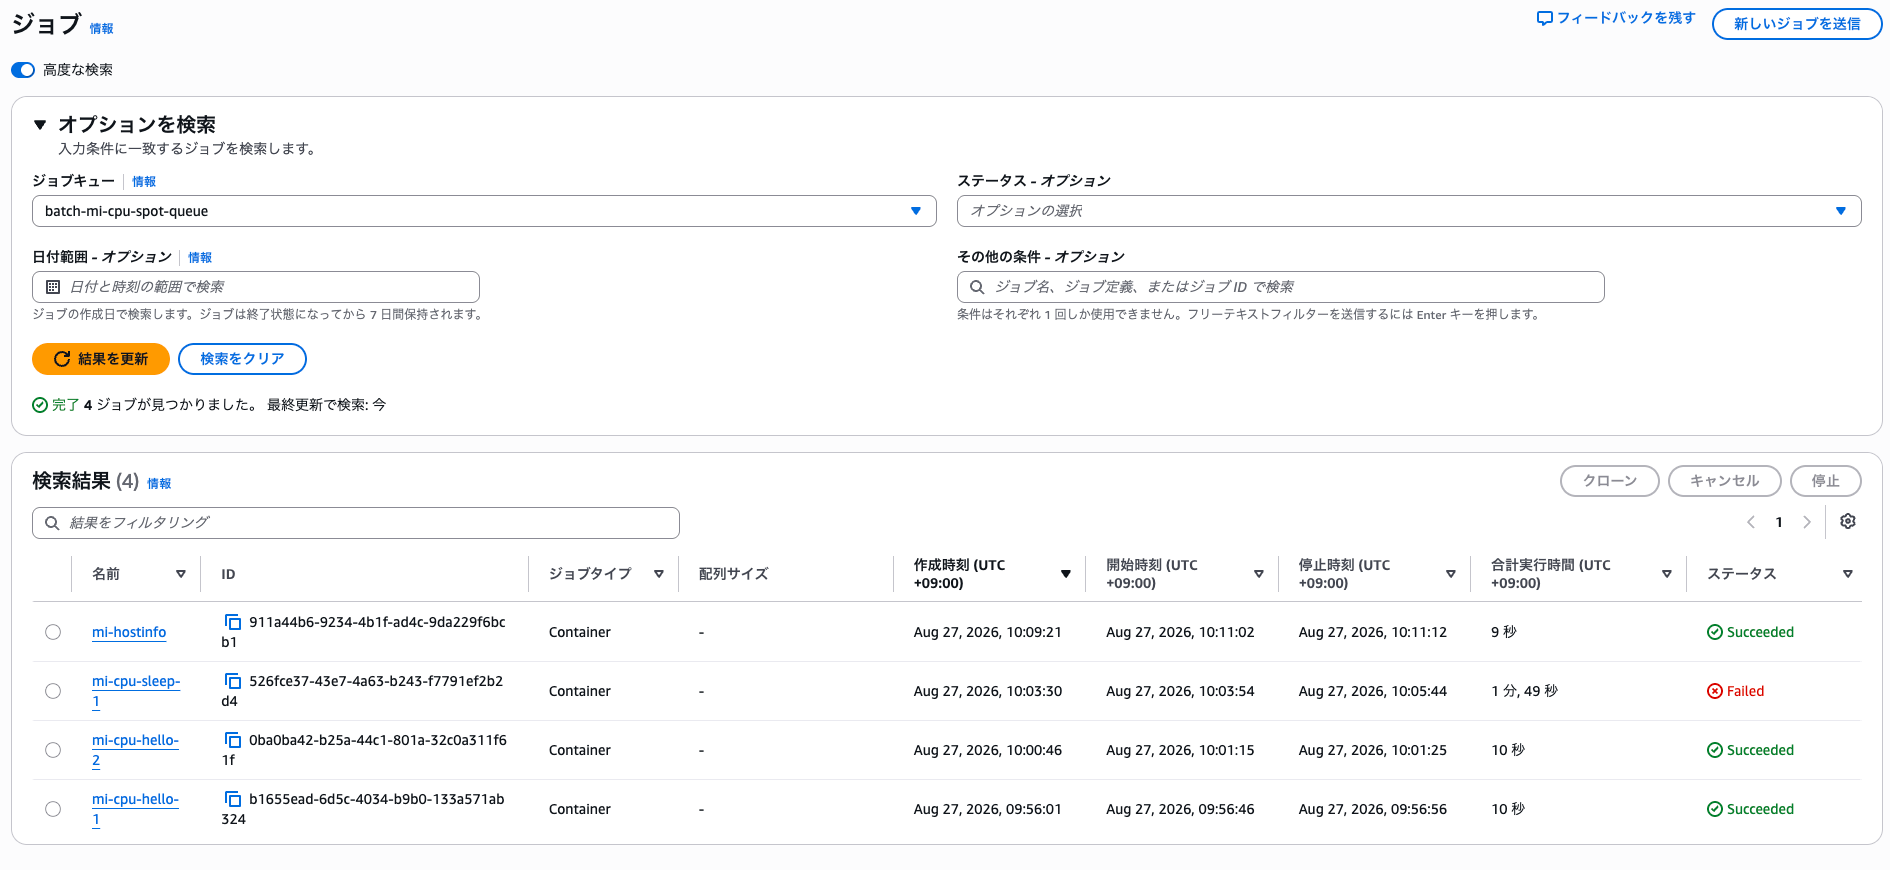This screenshot has width=1890, height=870.
Task: Open the job queue dropdown
Action: (x=484, y=211)
